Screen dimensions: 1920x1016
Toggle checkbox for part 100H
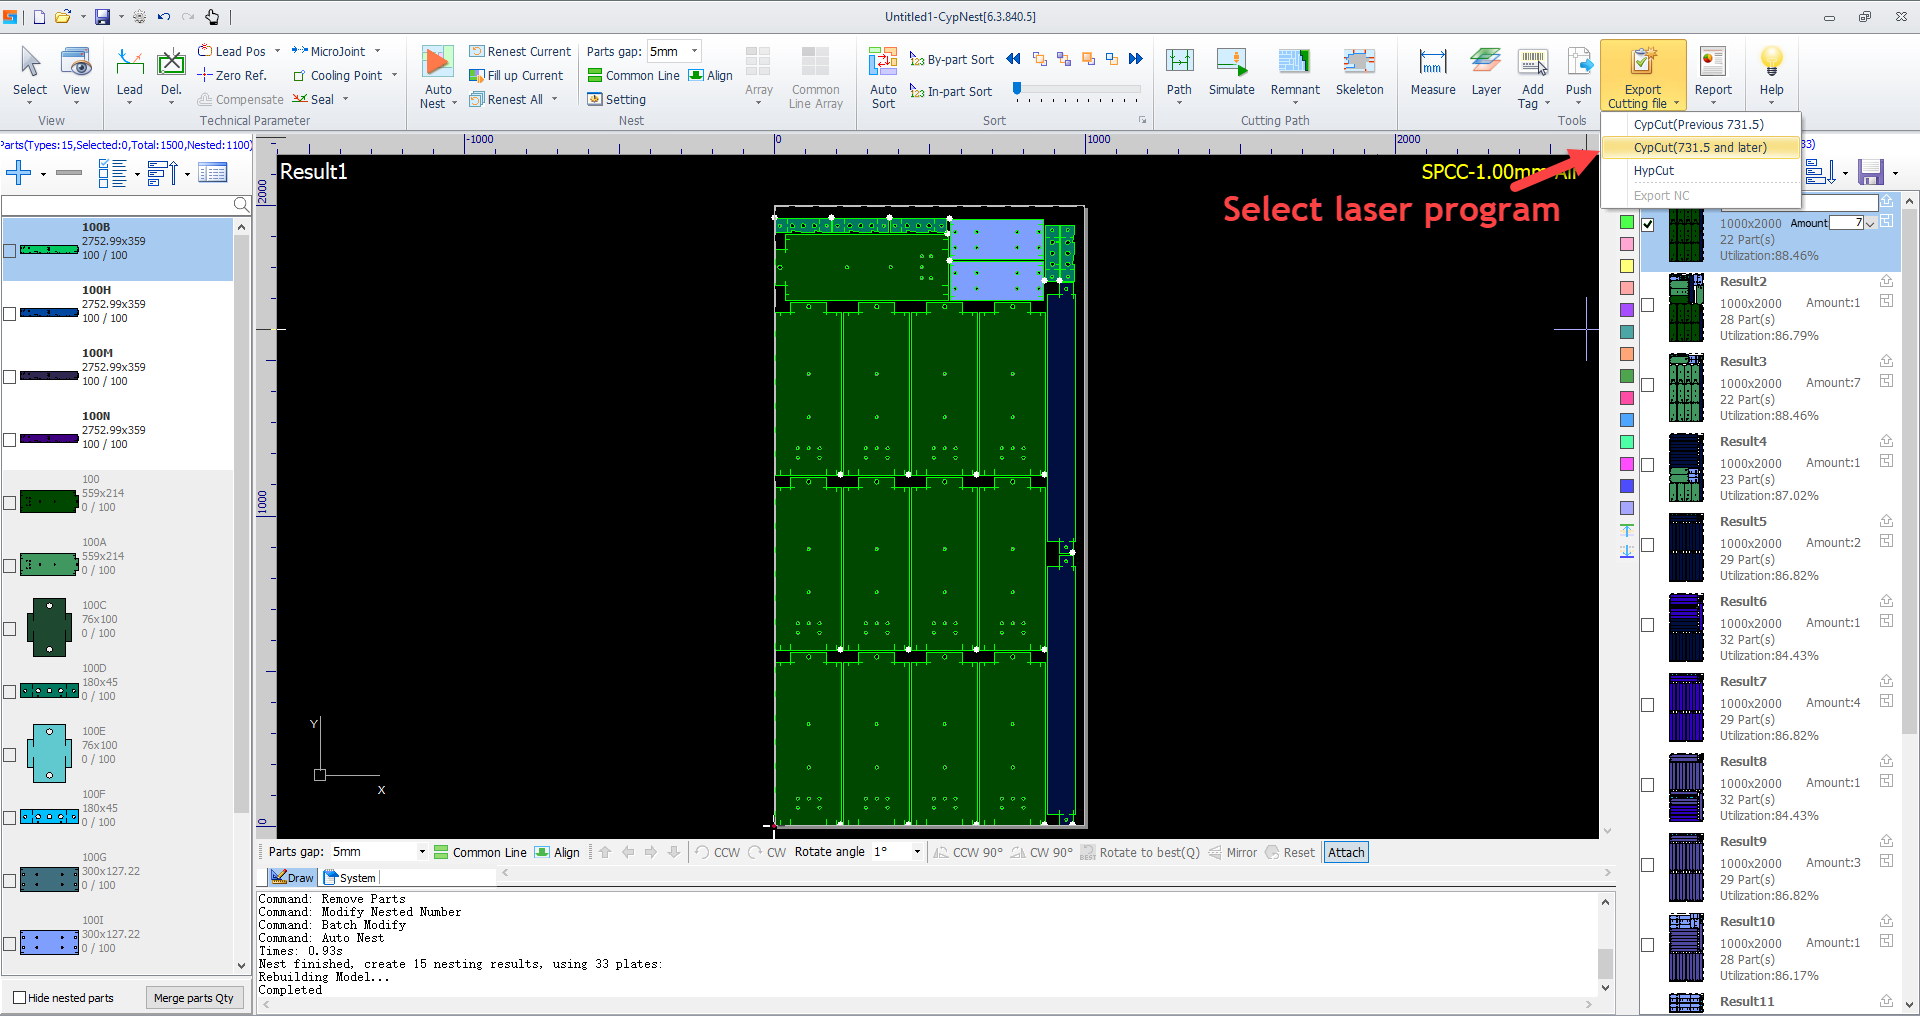[10, 314]
